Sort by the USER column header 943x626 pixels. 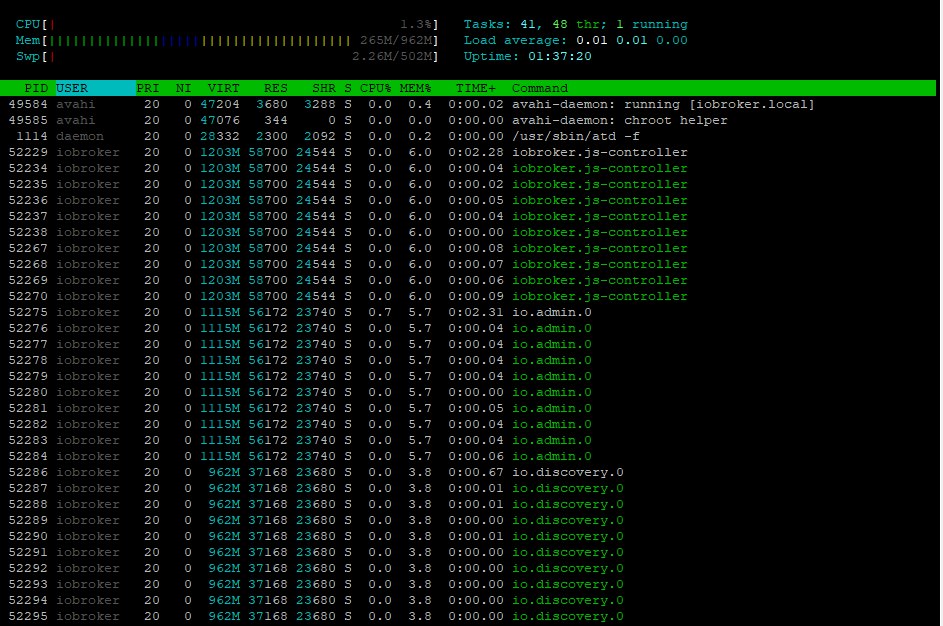point(96,88)
